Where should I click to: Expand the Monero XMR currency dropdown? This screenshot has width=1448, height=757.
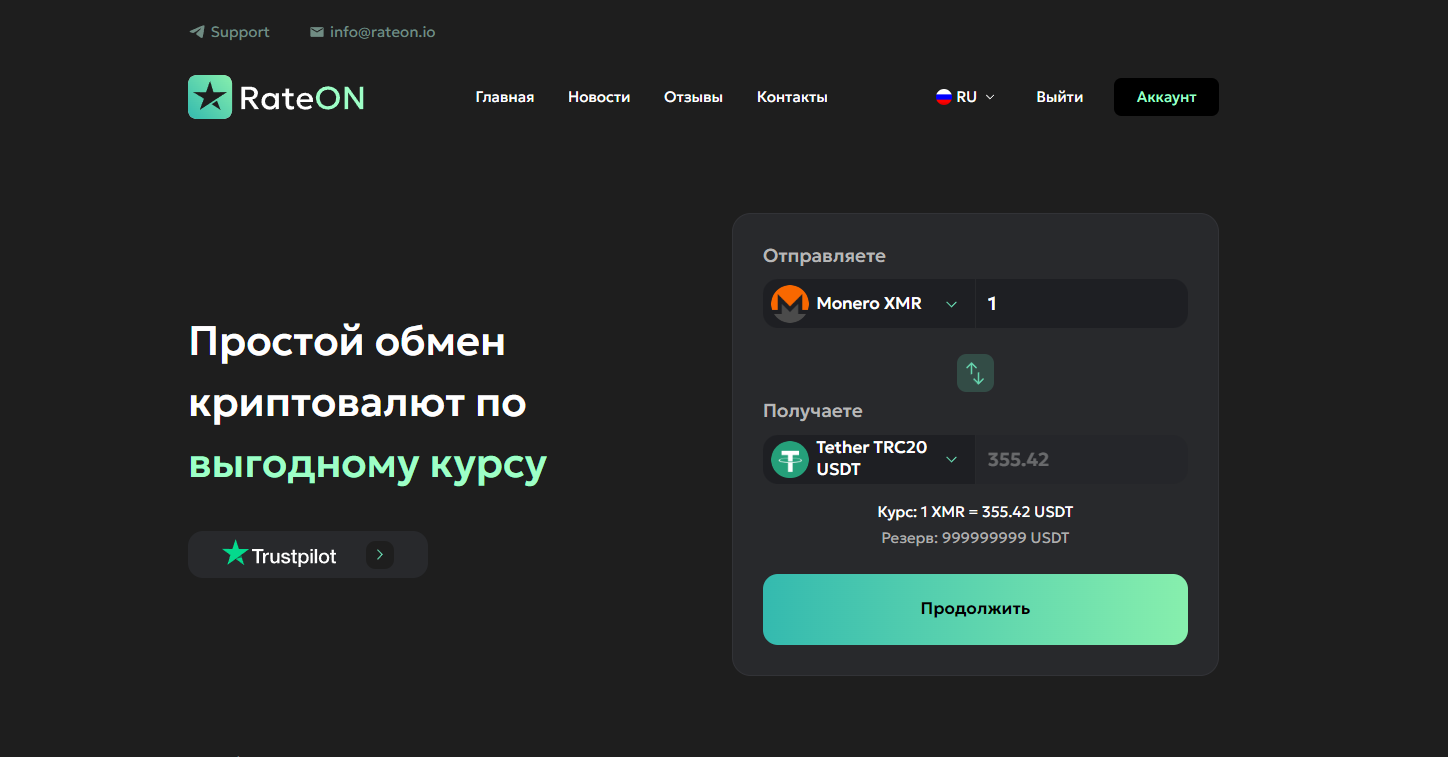[x=951, y=304]
